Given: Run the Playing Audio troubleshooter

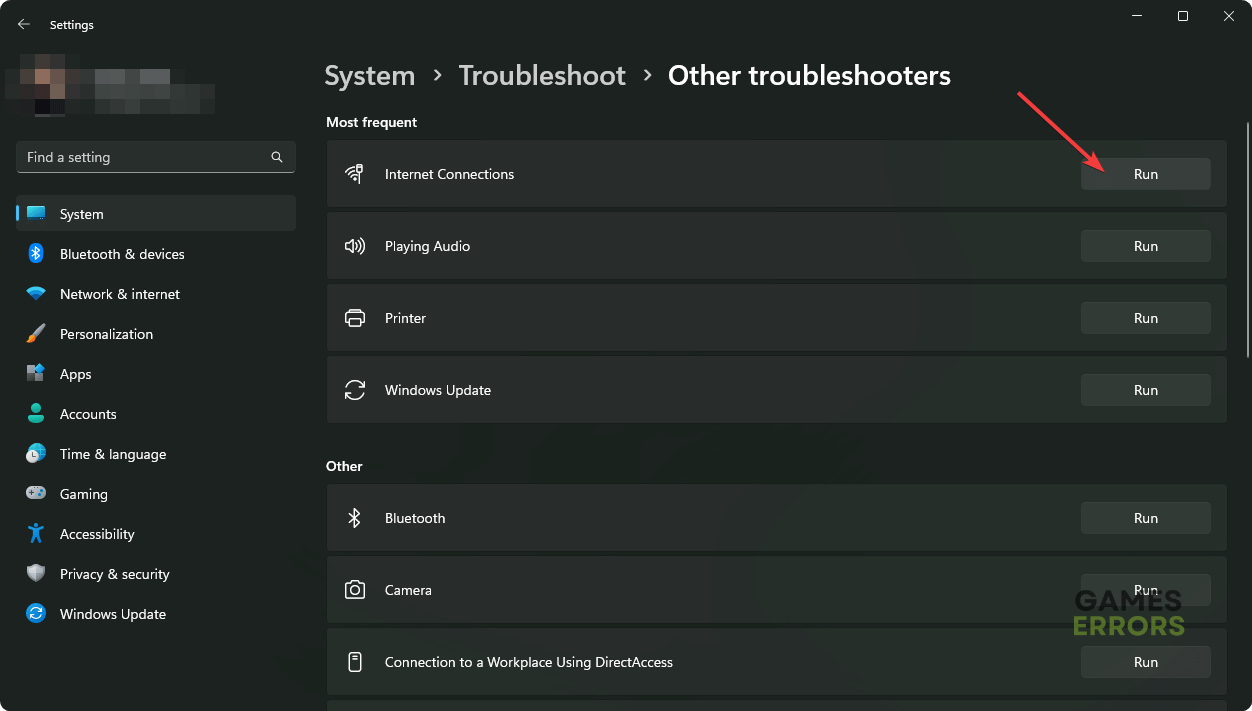Looking at the screenshot, I should click(x=1145, y=246).
